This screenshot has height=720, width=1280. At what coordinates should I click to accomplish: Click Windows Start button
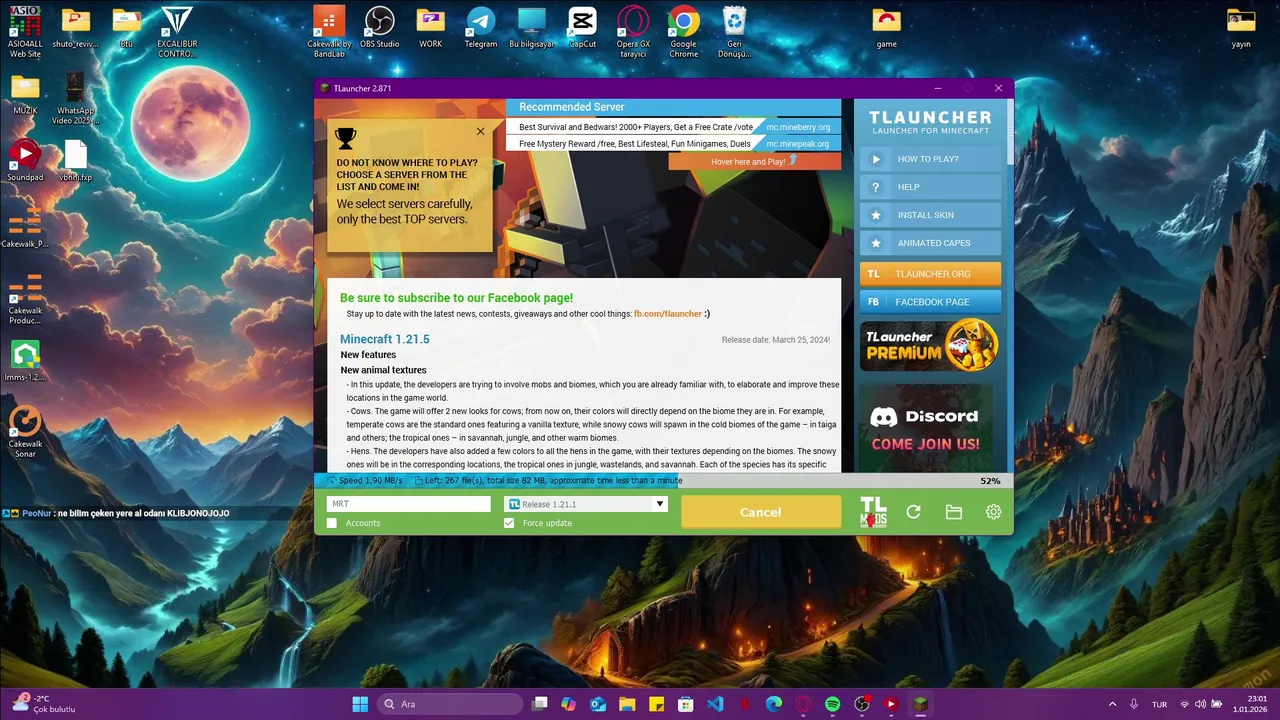360,704
